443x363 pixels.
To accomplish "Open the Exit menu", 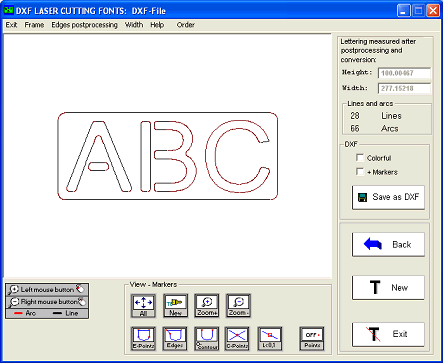I will coord(11,25).
